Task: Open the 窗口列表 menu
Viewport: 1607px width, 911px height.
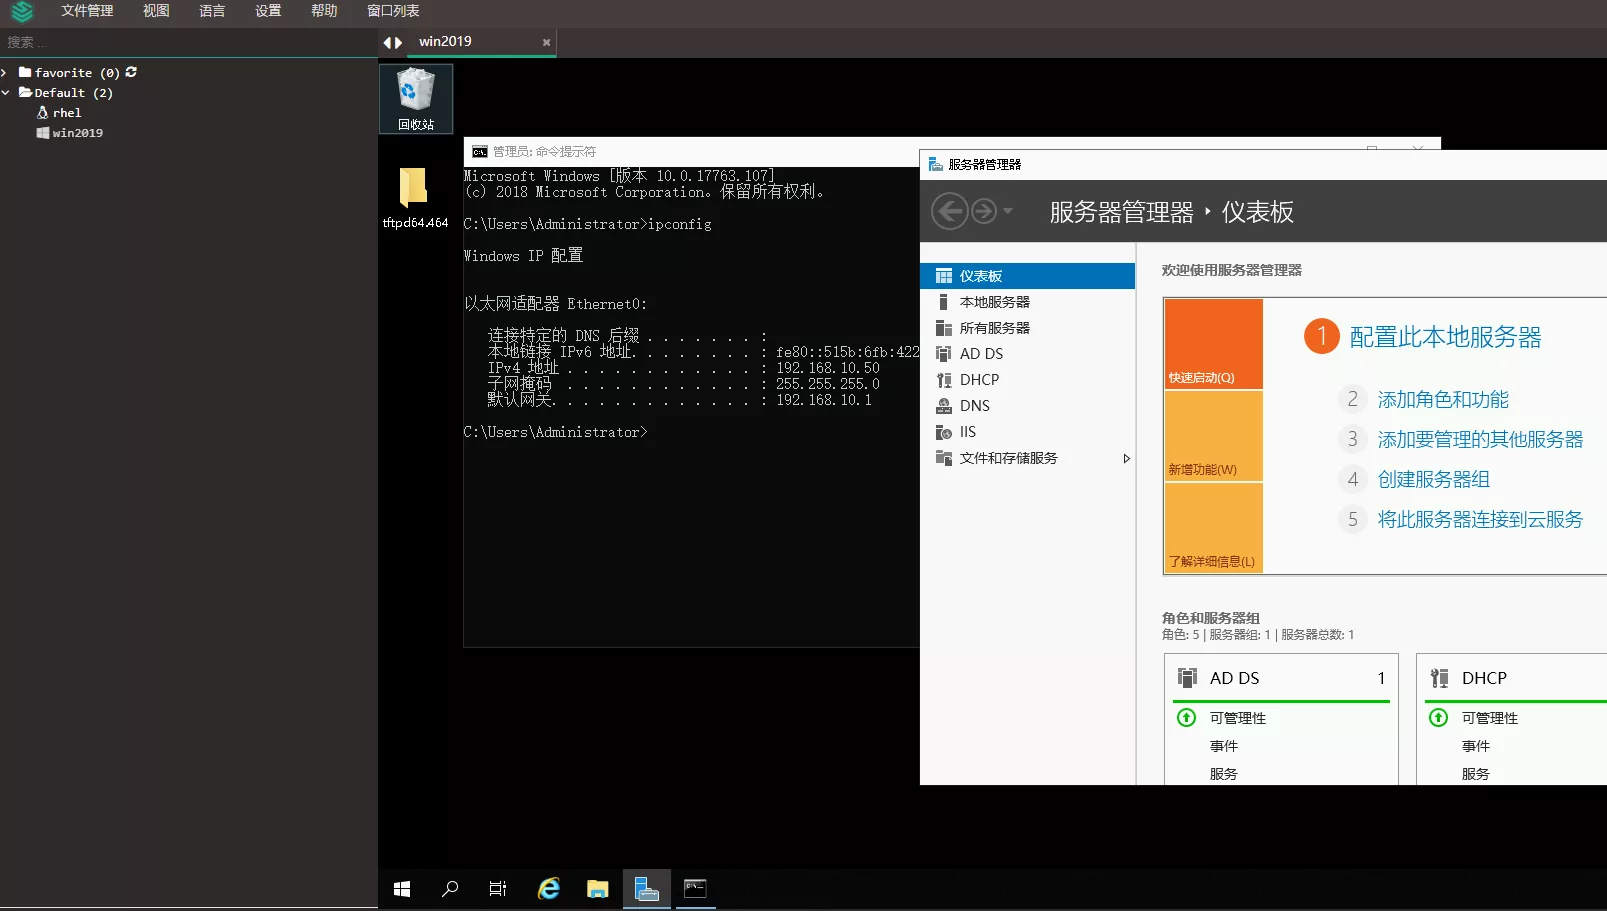Action: [x=393, y=11]
